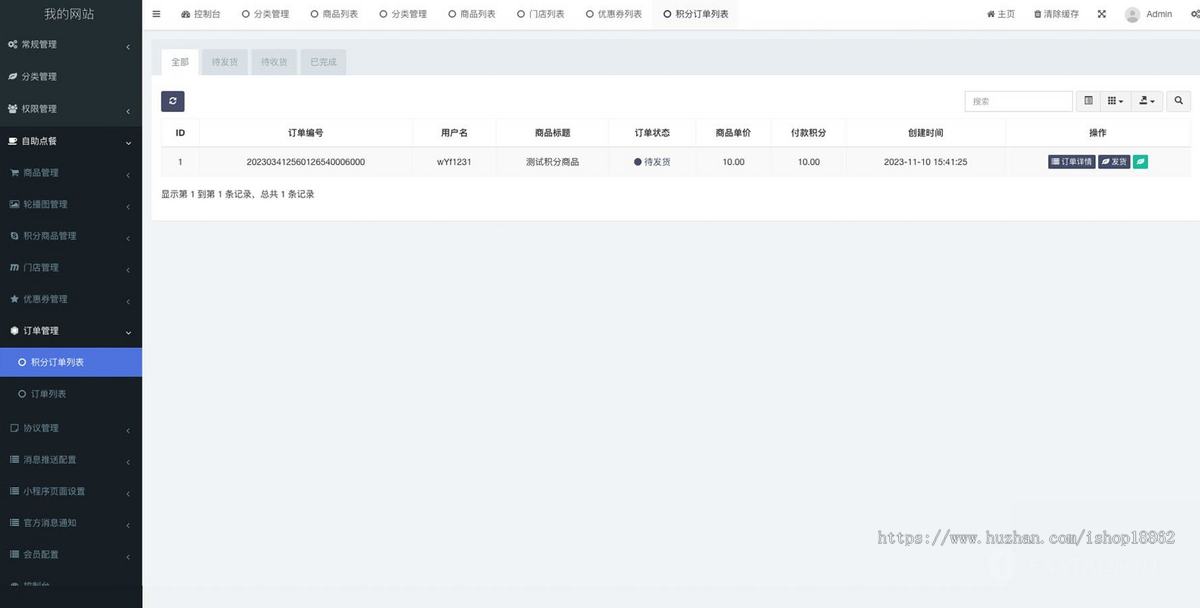
Task: Expand the 优惠券管理 chevron
Action: point(128,302)
